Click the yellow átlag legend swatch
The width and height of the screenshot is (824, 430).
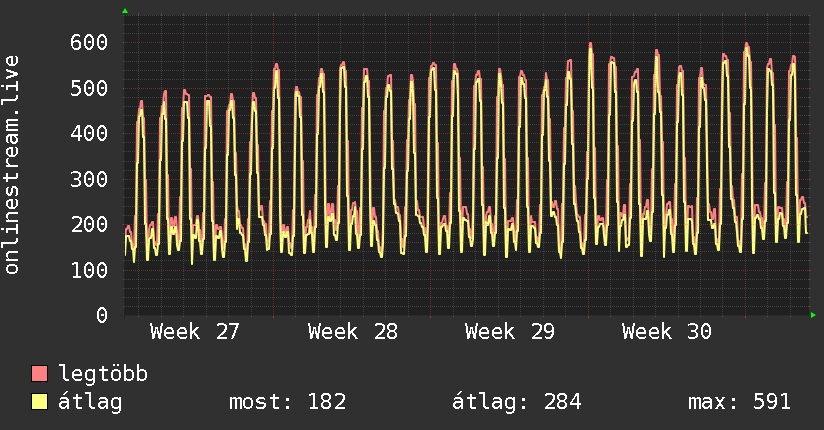click(x=39, y=402)
